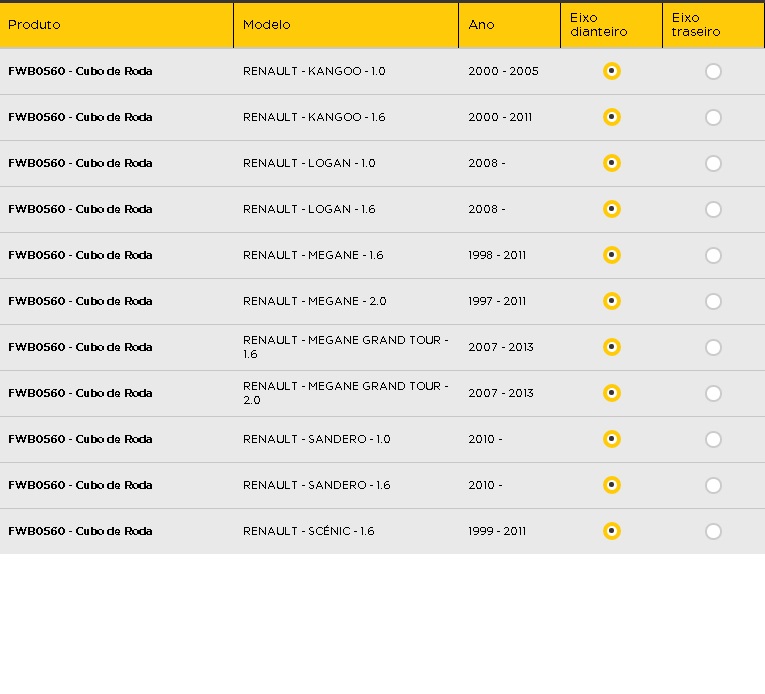Select rear axle radio for LOGAN 1.6 row
Image resolution: width=765 pixels, height=694 pixels.
713,209
